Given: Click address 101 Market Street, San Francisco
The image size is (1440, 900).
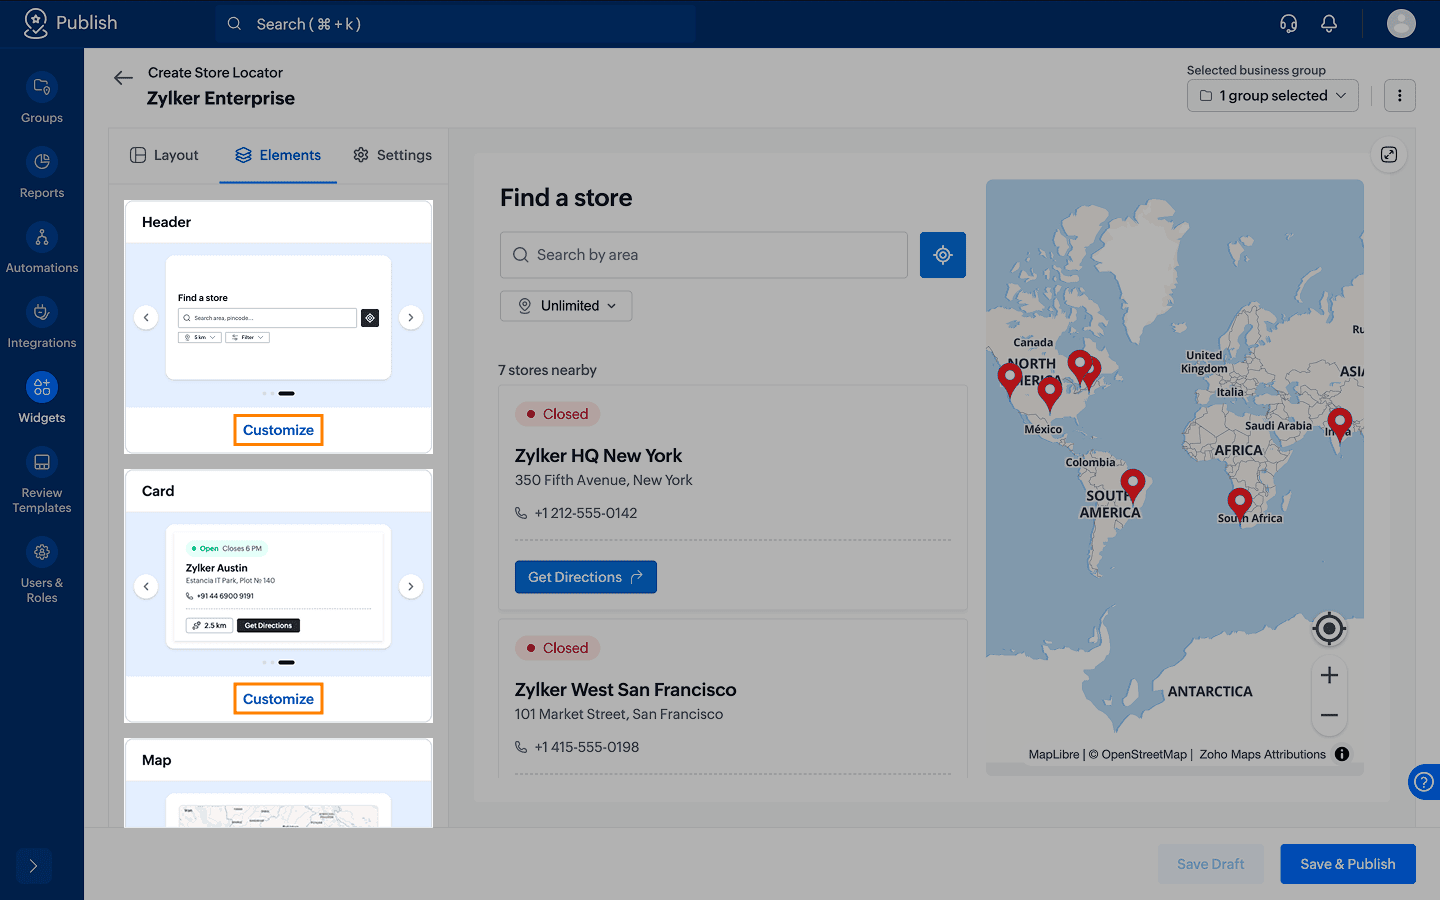Looking at the screenshot, I should [x=619, y=714].
